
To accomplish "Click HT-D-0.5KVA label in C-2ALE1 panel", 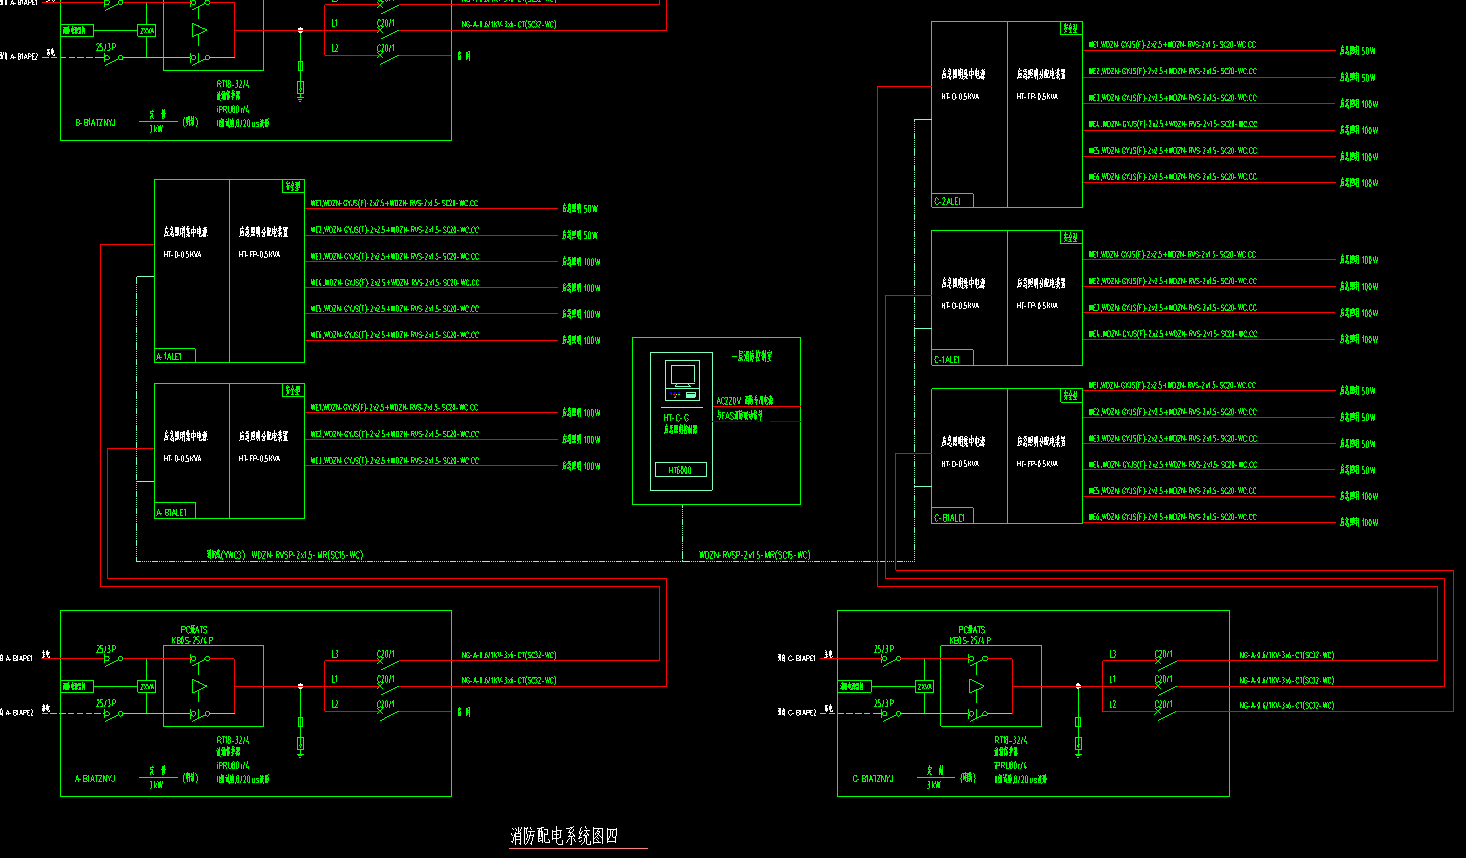I will pos(960,97).
